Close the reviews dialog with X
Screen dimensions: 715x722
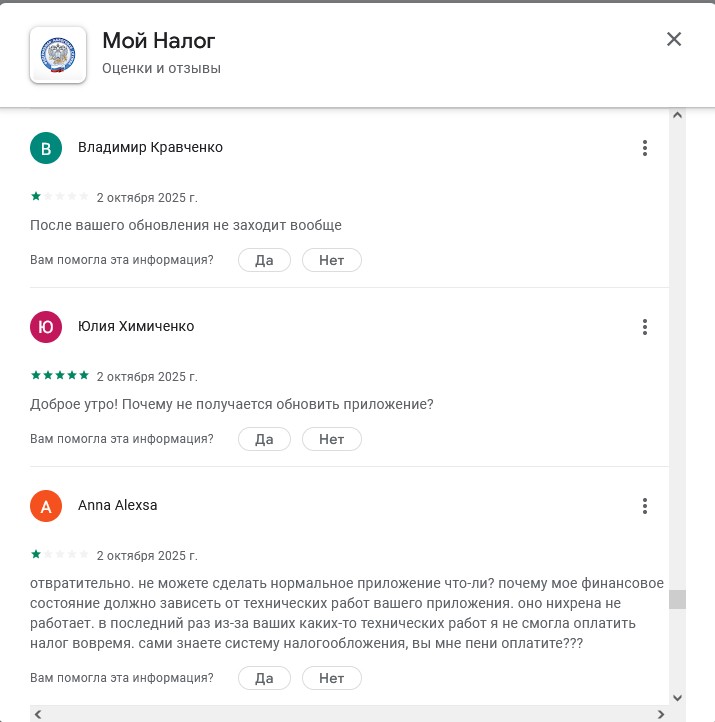click(674, 40)
